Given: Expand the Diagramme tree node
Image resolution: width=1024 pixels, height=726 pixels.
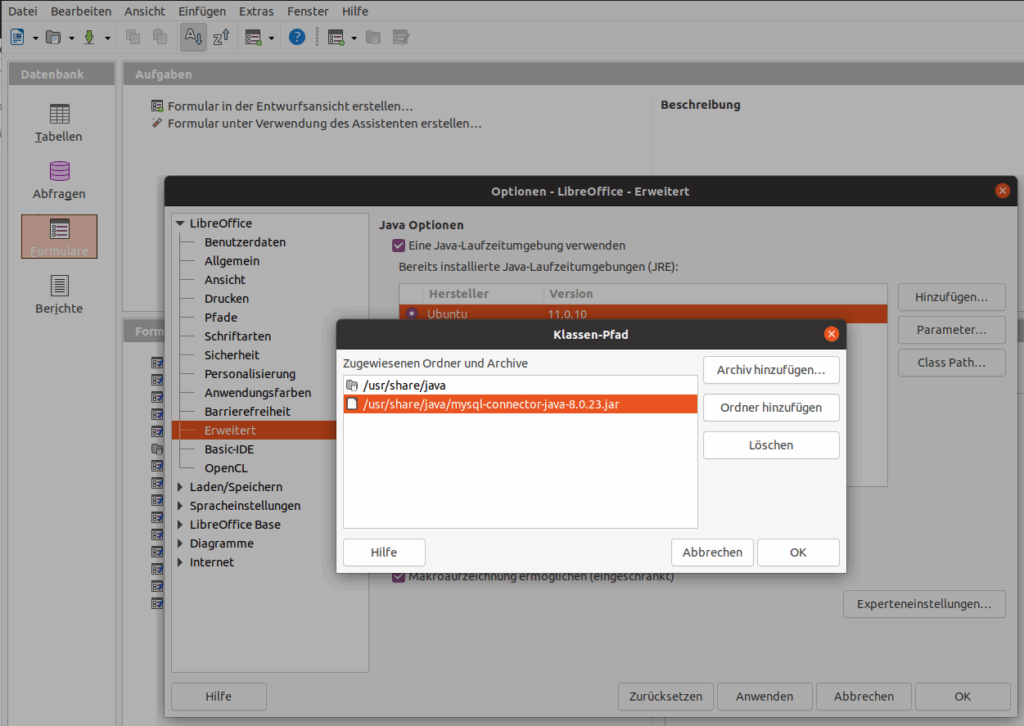Looking at the screenshot, I should [x=180, y=543].
